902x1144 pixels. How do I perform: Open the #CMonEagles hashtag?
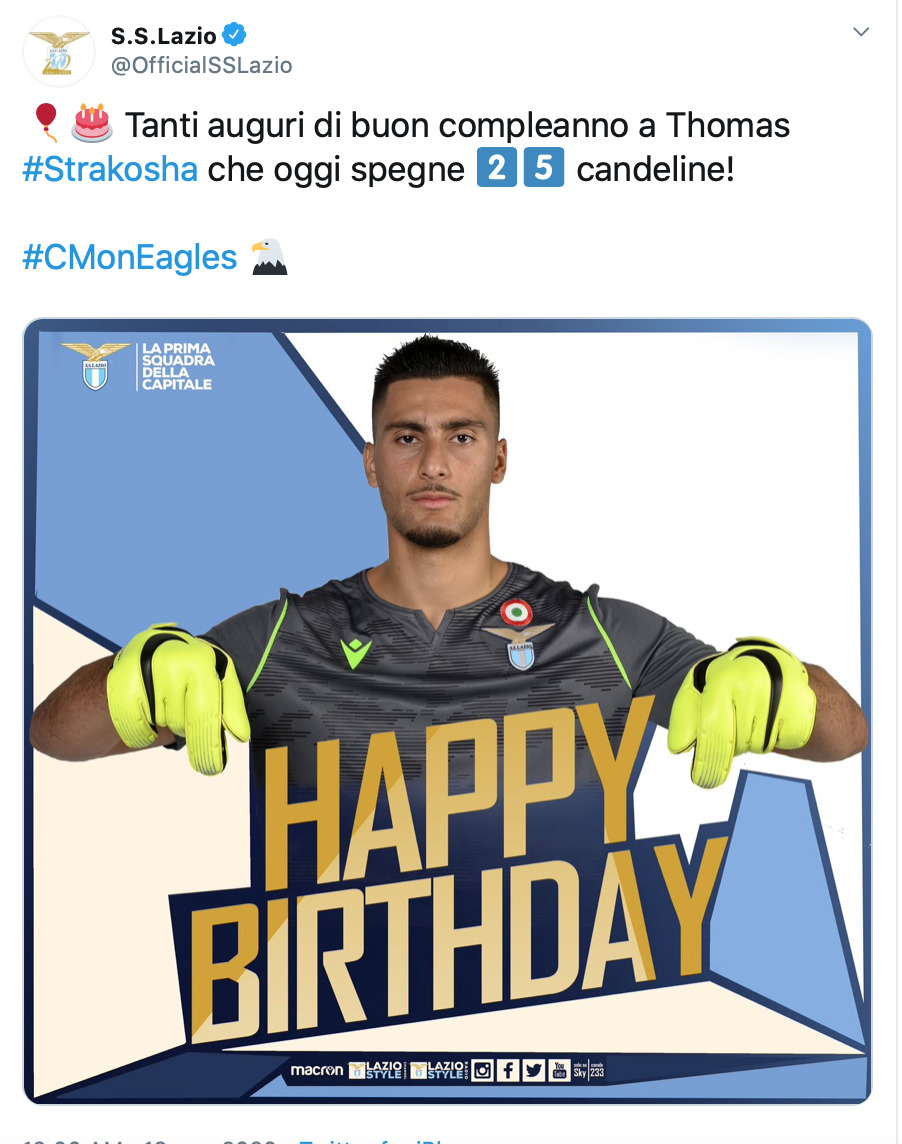tap(130, 257)
